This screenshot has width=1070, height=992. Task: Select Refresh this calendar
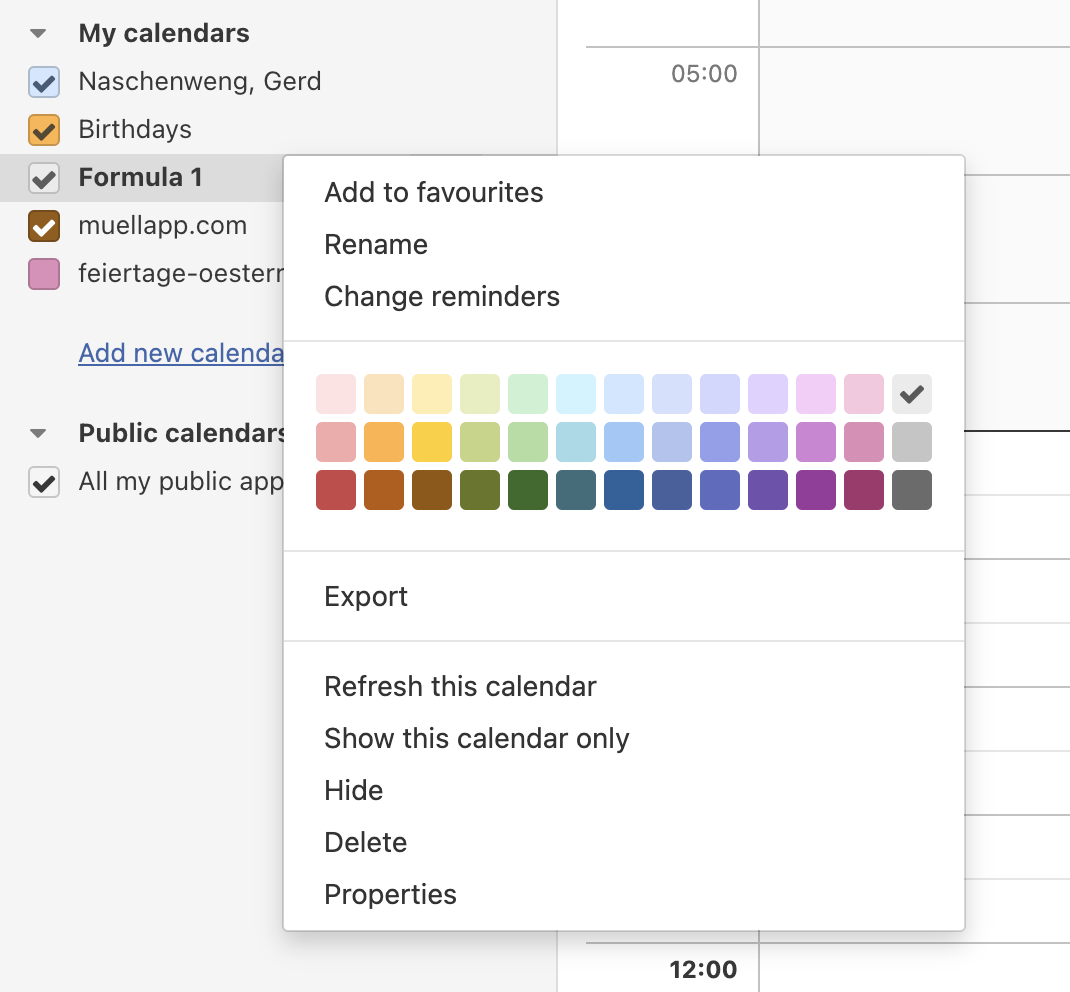point(460,686)
